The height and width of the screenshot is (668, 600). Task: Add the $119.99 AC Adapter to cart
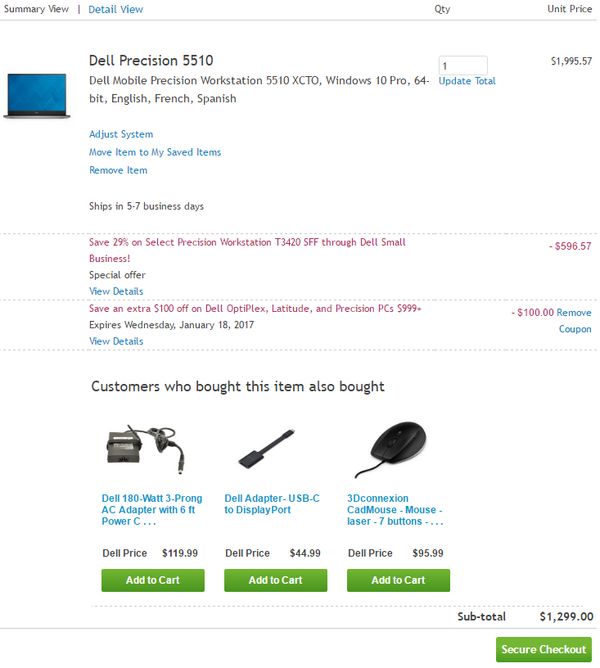(x=153, y=580)
